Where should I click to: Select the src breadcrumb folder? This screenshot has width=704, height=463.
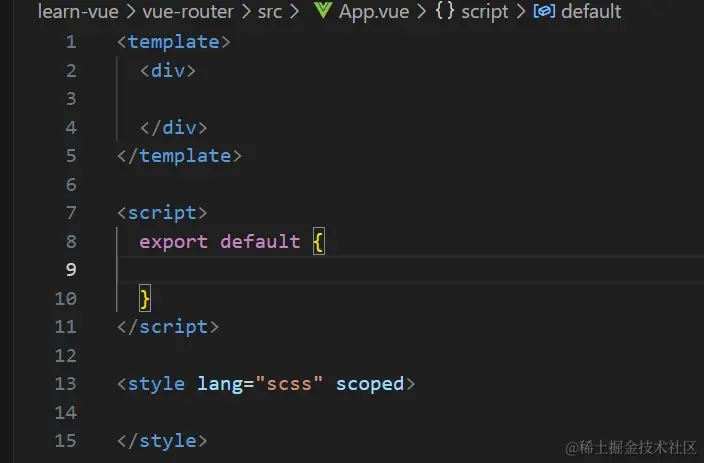(x=270, y=12)
